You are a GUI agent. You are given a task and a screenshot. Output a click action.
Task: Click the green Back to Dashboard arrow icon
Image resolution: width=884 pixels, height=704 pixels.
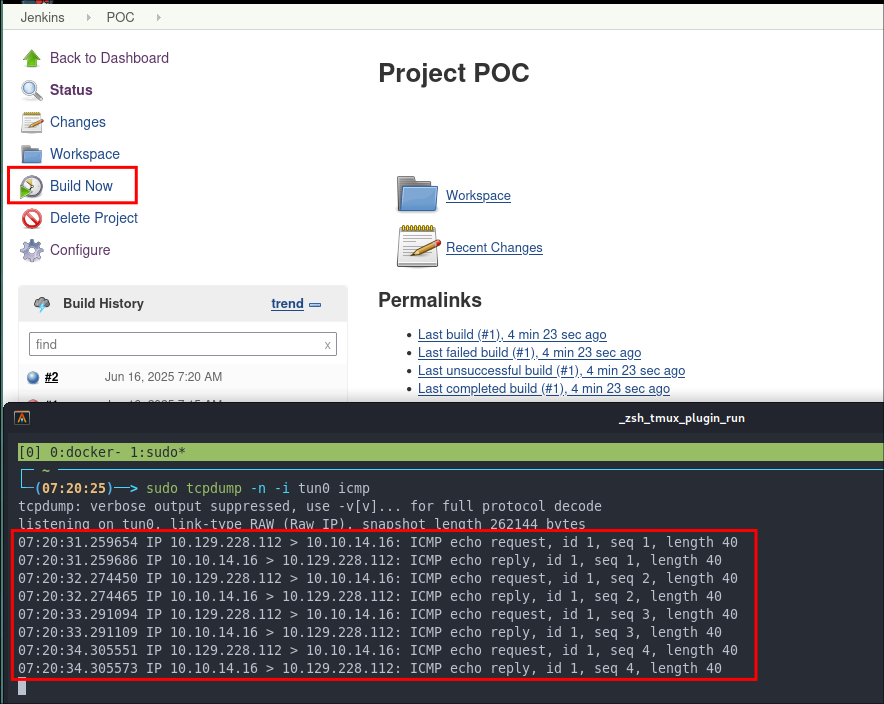[32, 58]
